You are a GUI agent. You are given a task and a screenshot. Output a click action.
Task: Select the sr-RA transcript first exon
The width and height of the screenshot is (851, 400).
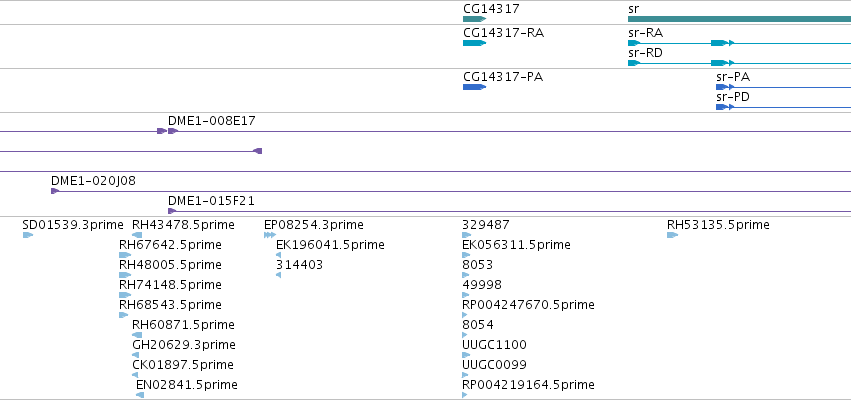pyautogui.click(x=634, y=43)
